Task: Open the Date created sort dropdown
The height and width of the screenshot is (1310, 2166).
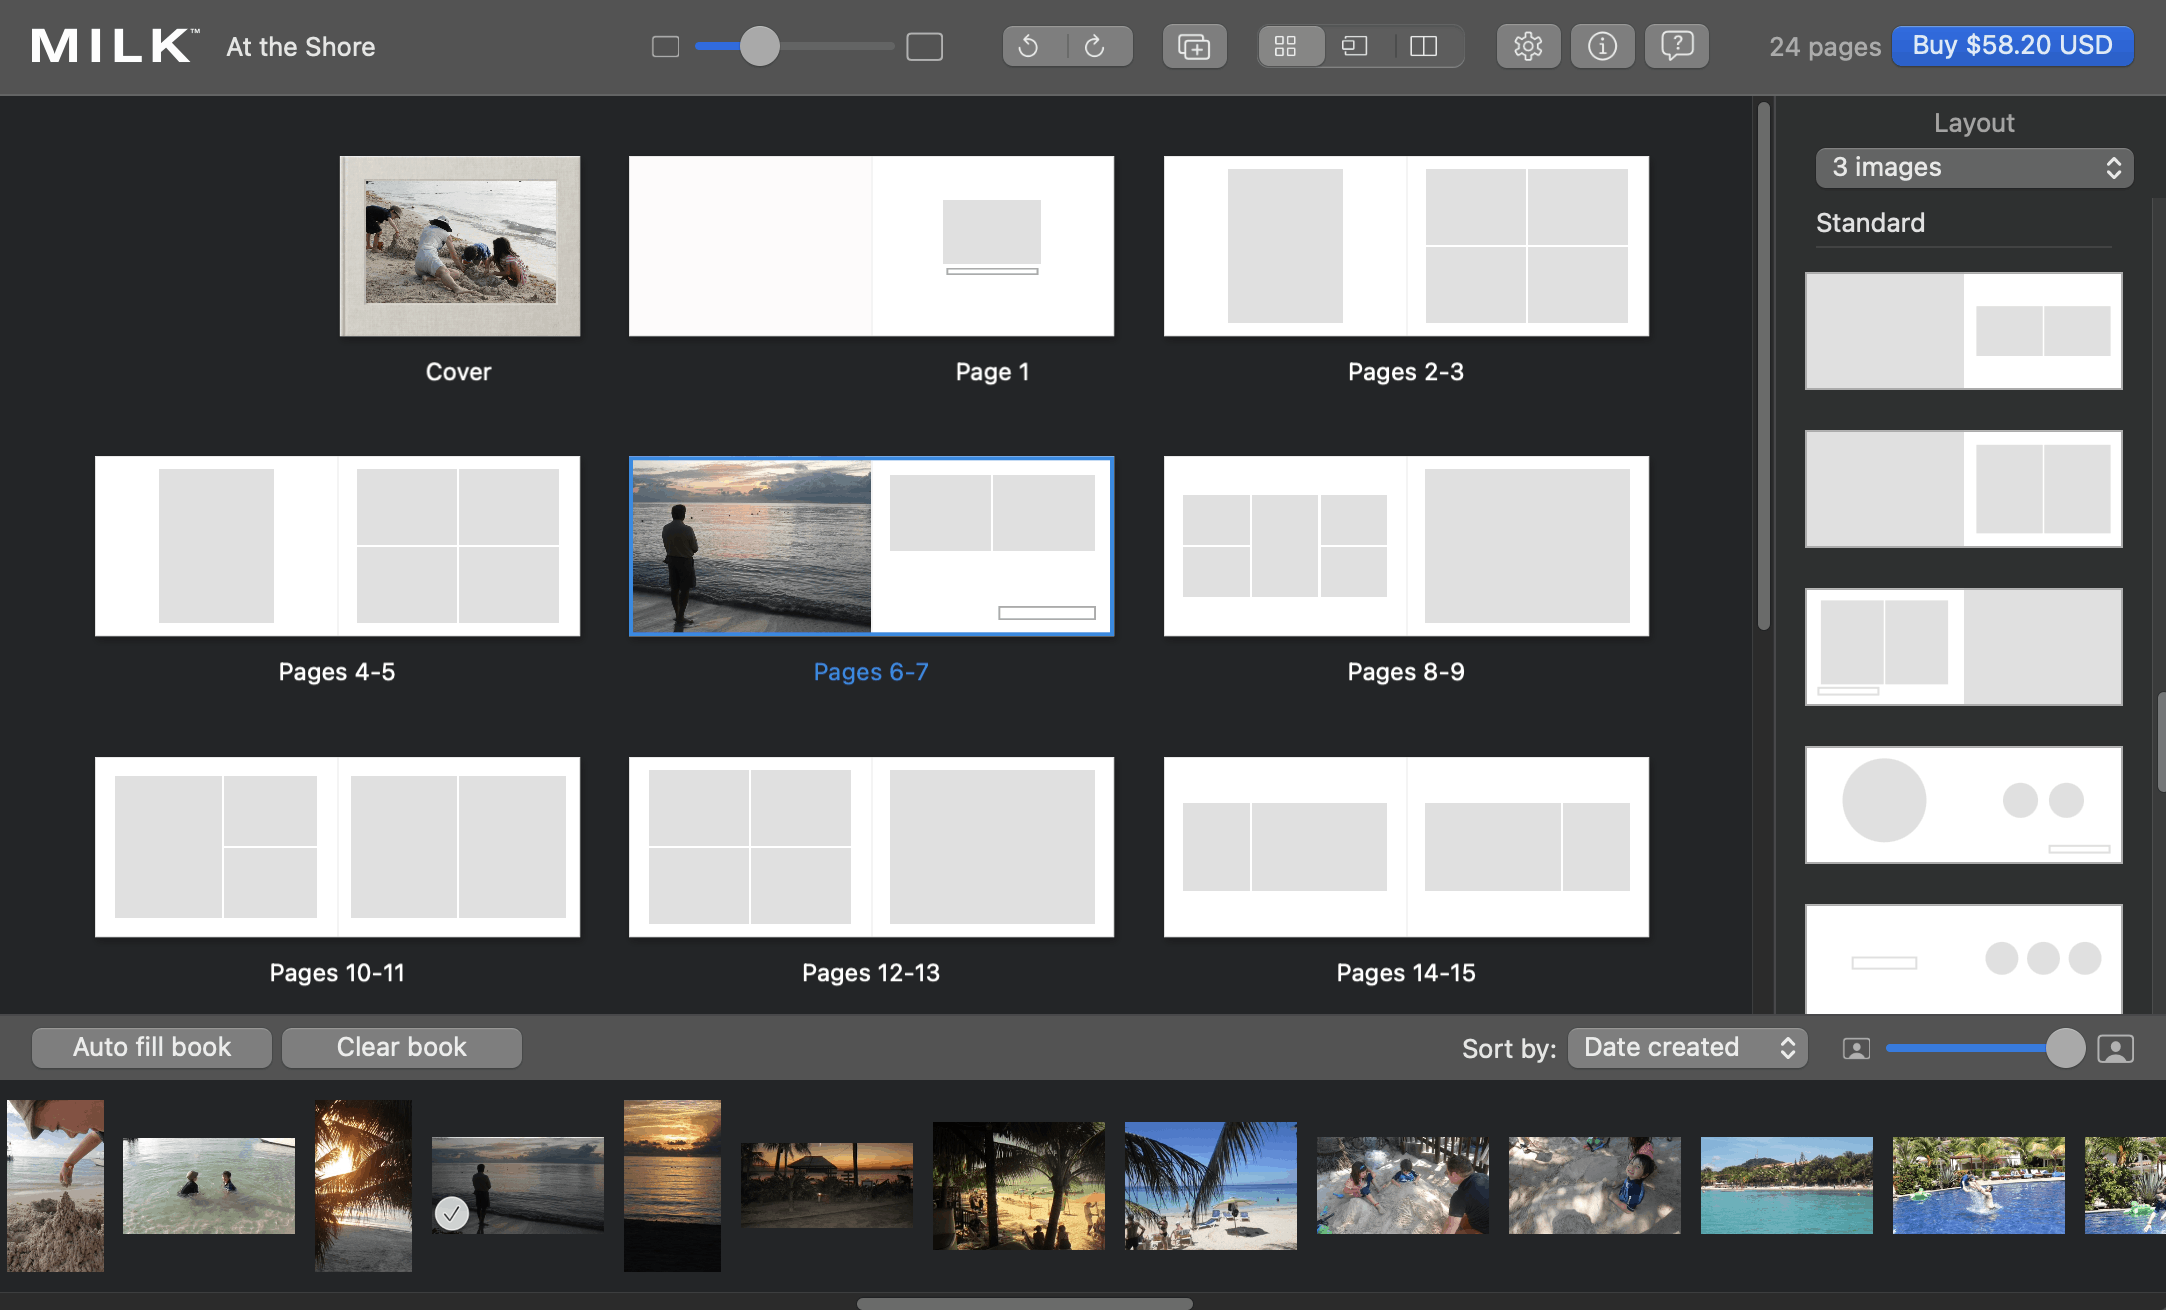Action: pyautogui.click(x=1687, y=1047)
